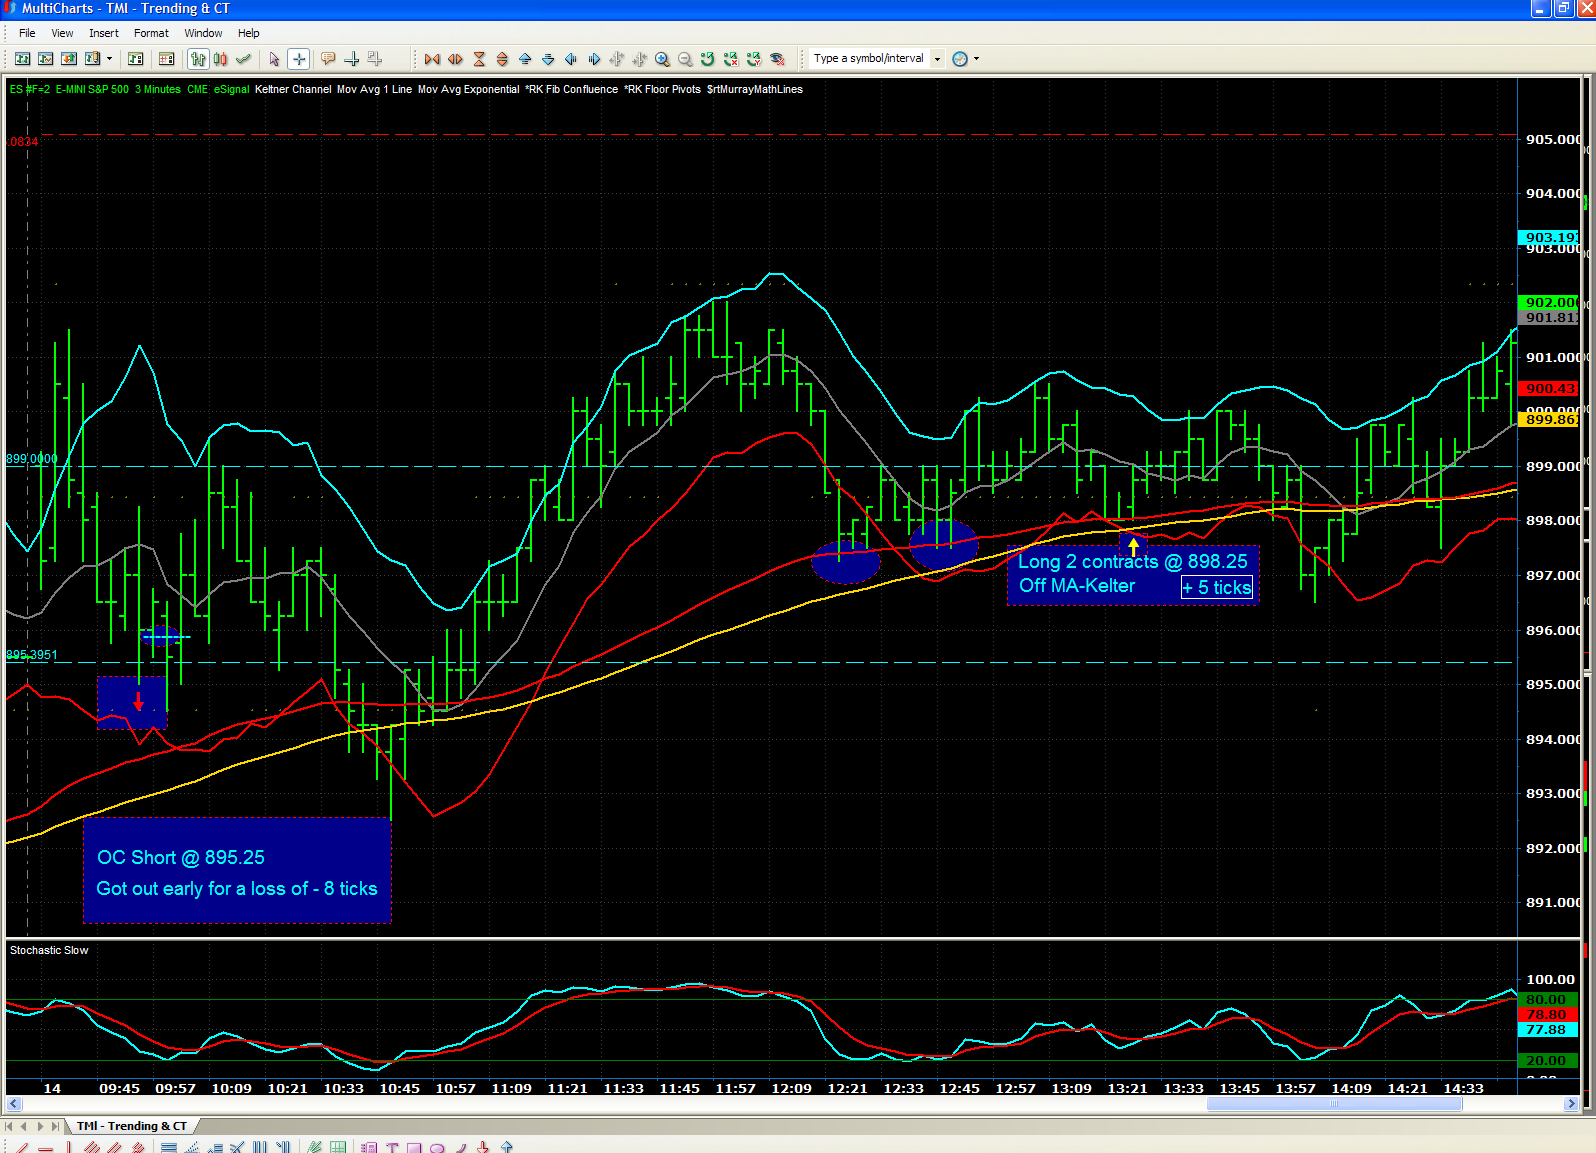Viewport: 1596px width, 1153px height.
Task: Open the File menu
Action: pyautogui.click(x=27, y=33)
